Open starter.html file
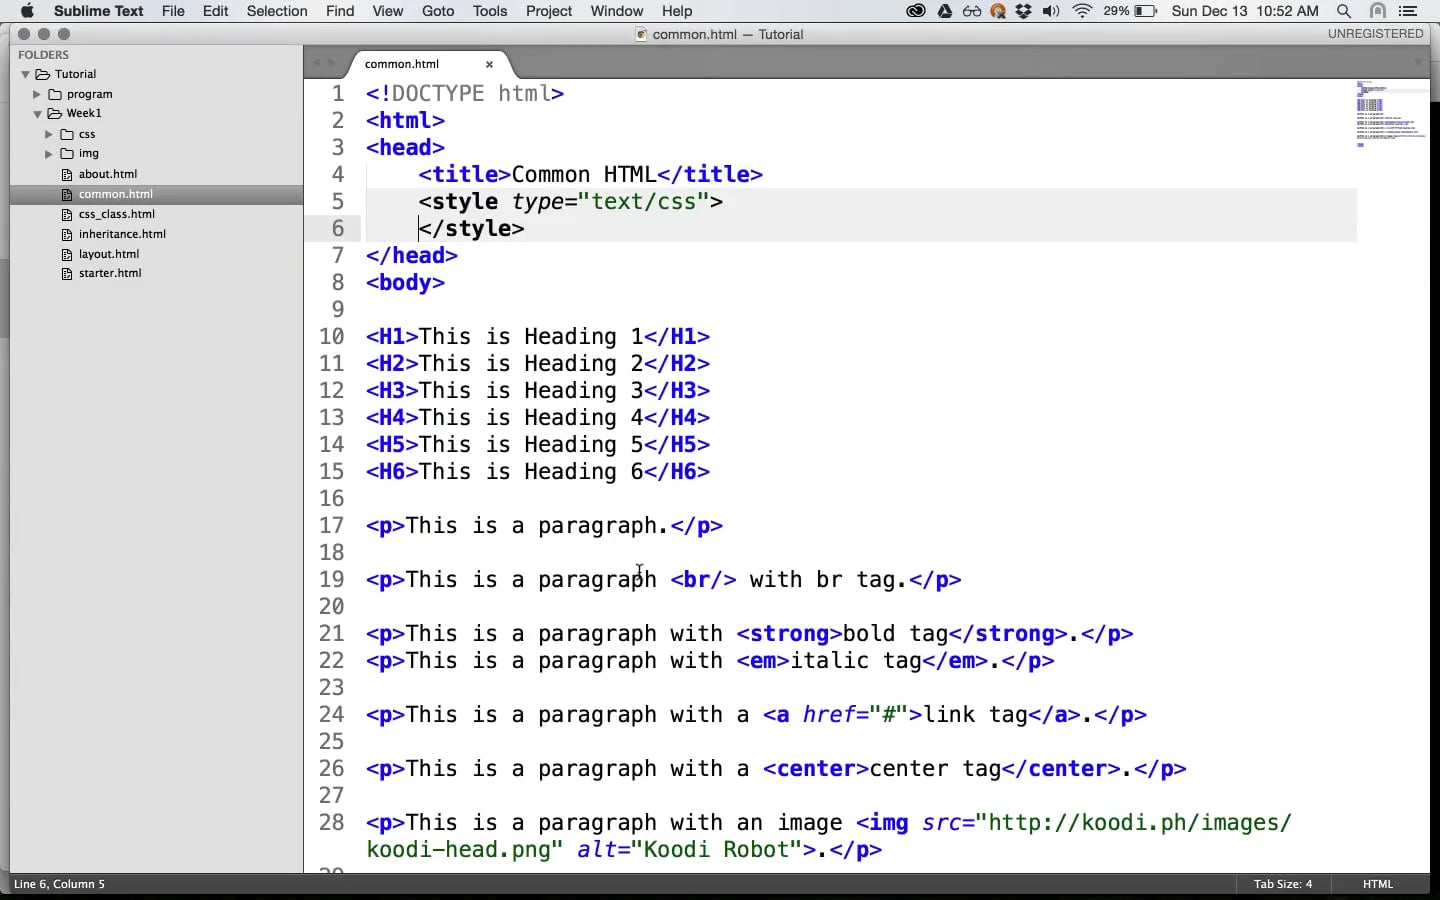 coord(110,273)
